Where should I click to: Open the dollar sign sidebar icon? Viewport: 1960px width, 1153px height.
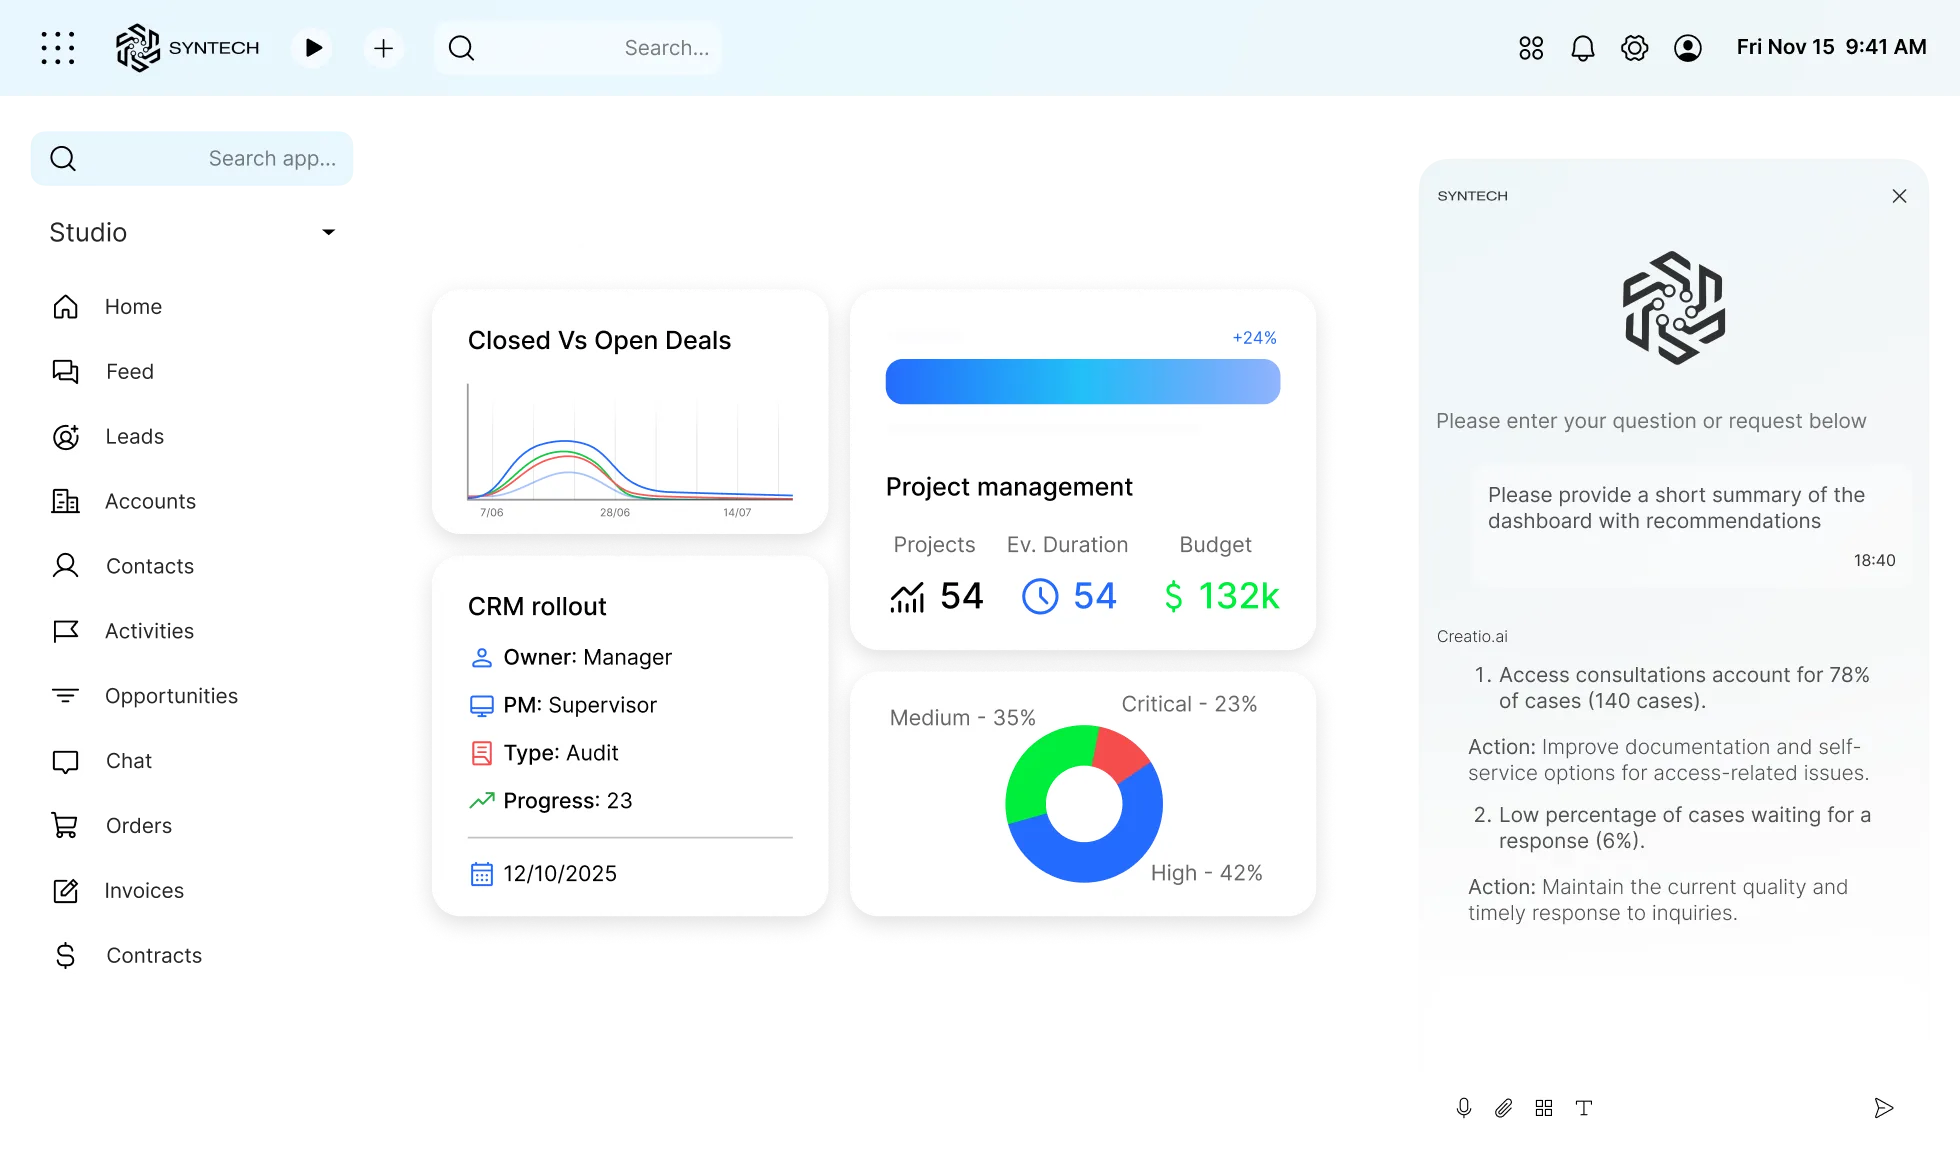coord(65,956)
